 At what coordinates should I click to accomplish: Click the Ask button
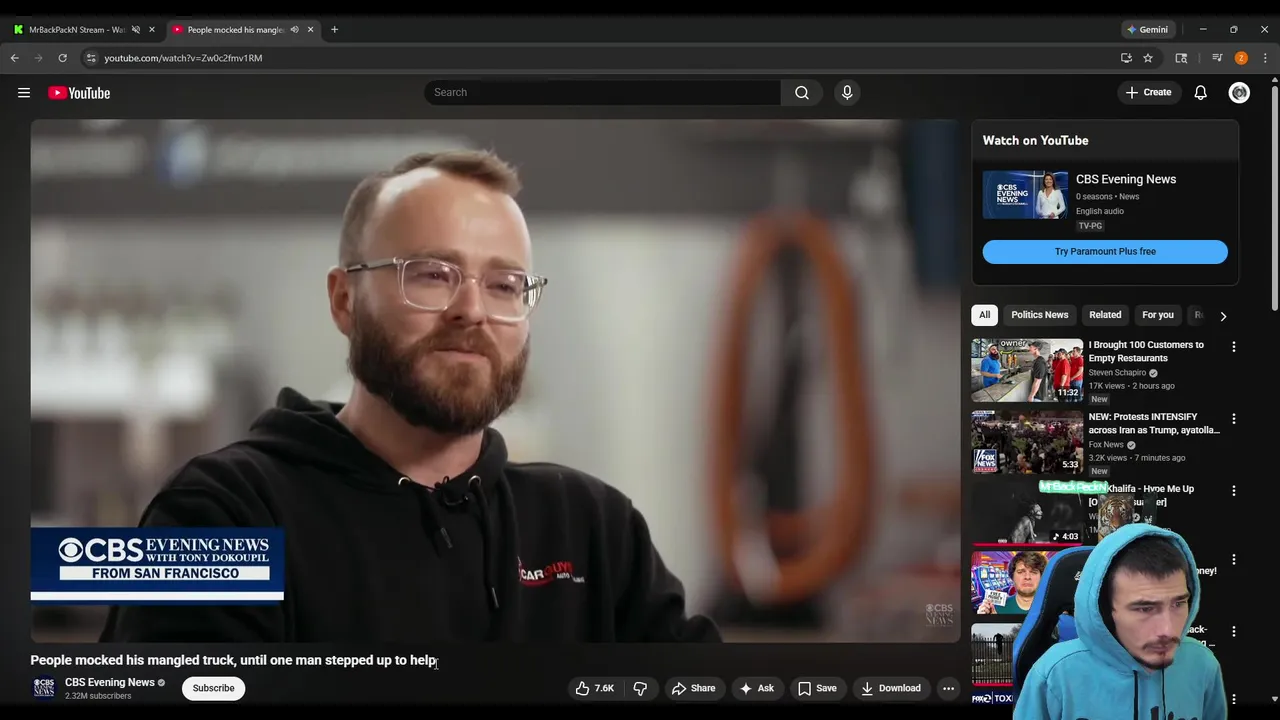tap(756, 688)
